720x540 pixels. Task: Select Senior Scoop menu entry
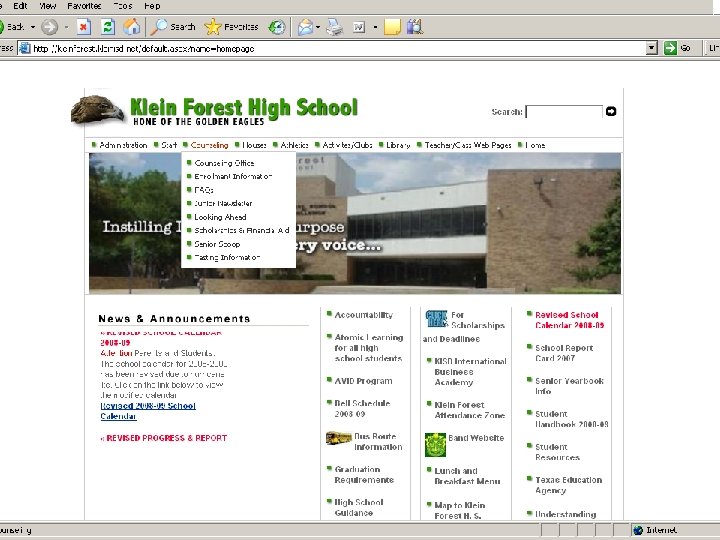click(x=217, y=244)
